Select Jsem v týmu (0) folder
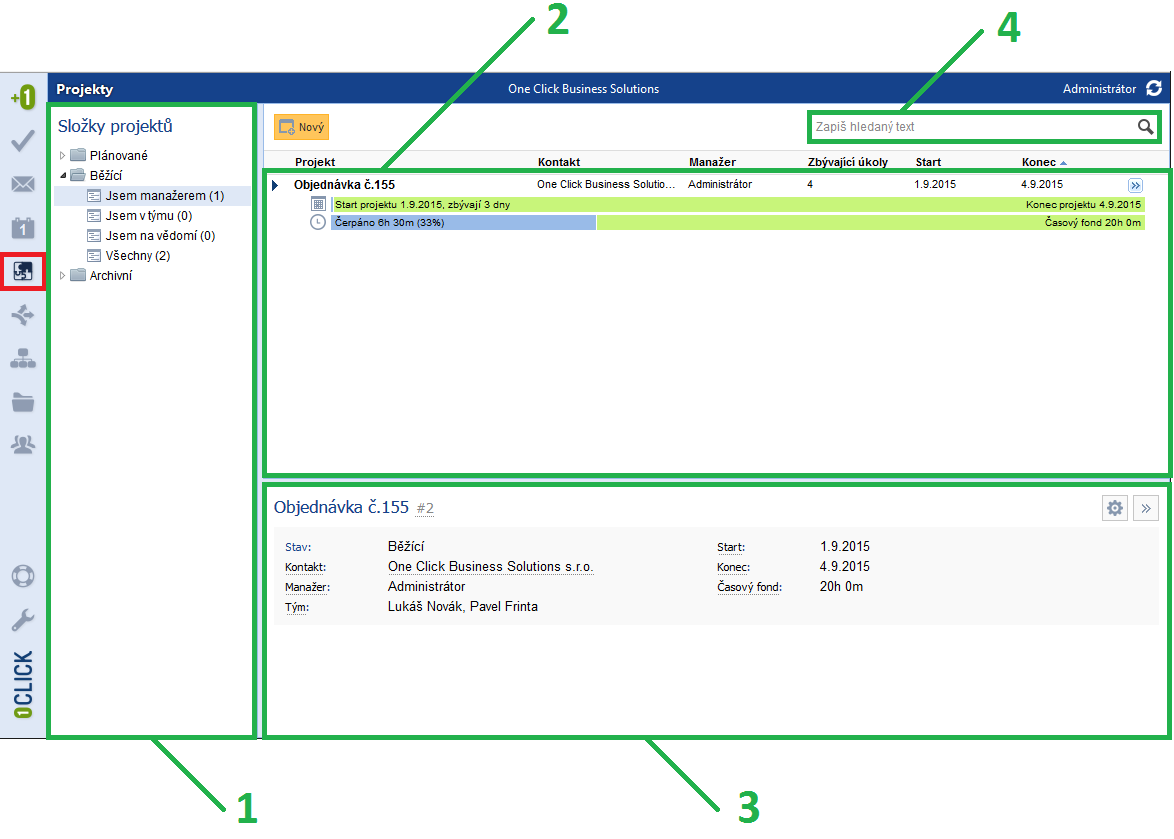The image size is (1174, 839). [148, 216]
